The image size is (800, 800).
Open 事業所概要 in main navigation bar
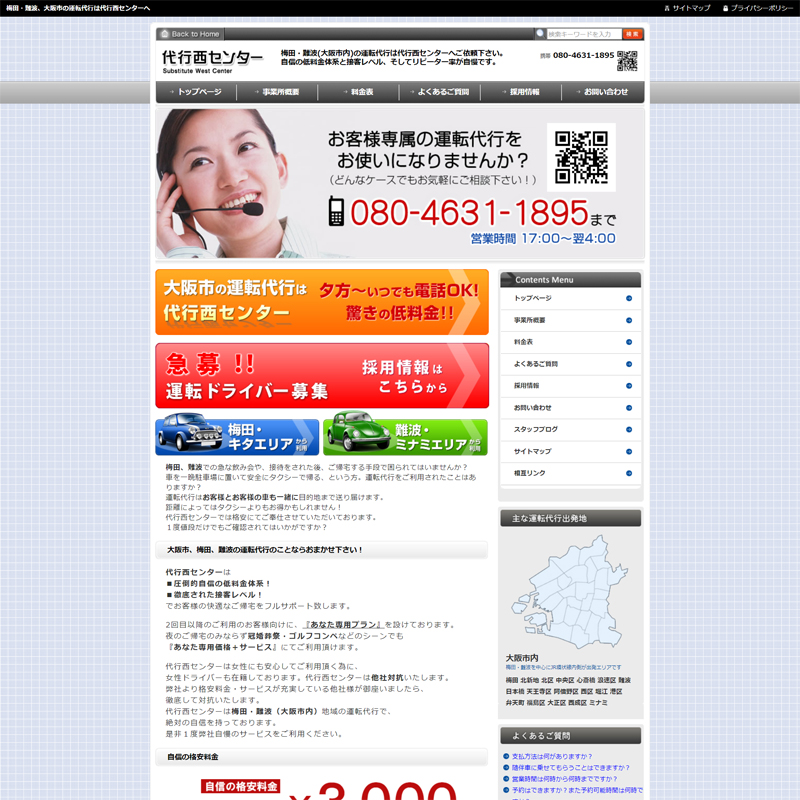277,92
